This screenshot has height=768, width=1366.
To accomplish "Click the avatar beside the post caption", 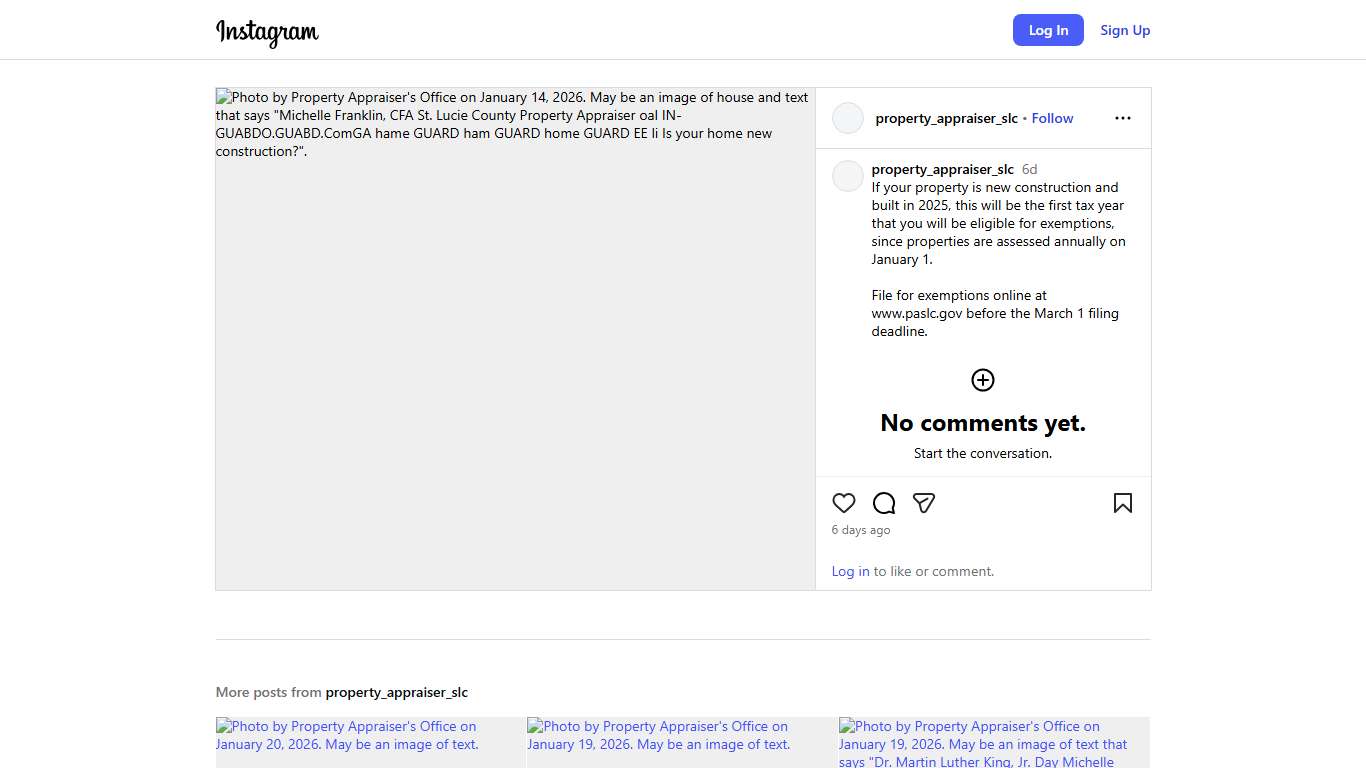I will tap(848, 176).
